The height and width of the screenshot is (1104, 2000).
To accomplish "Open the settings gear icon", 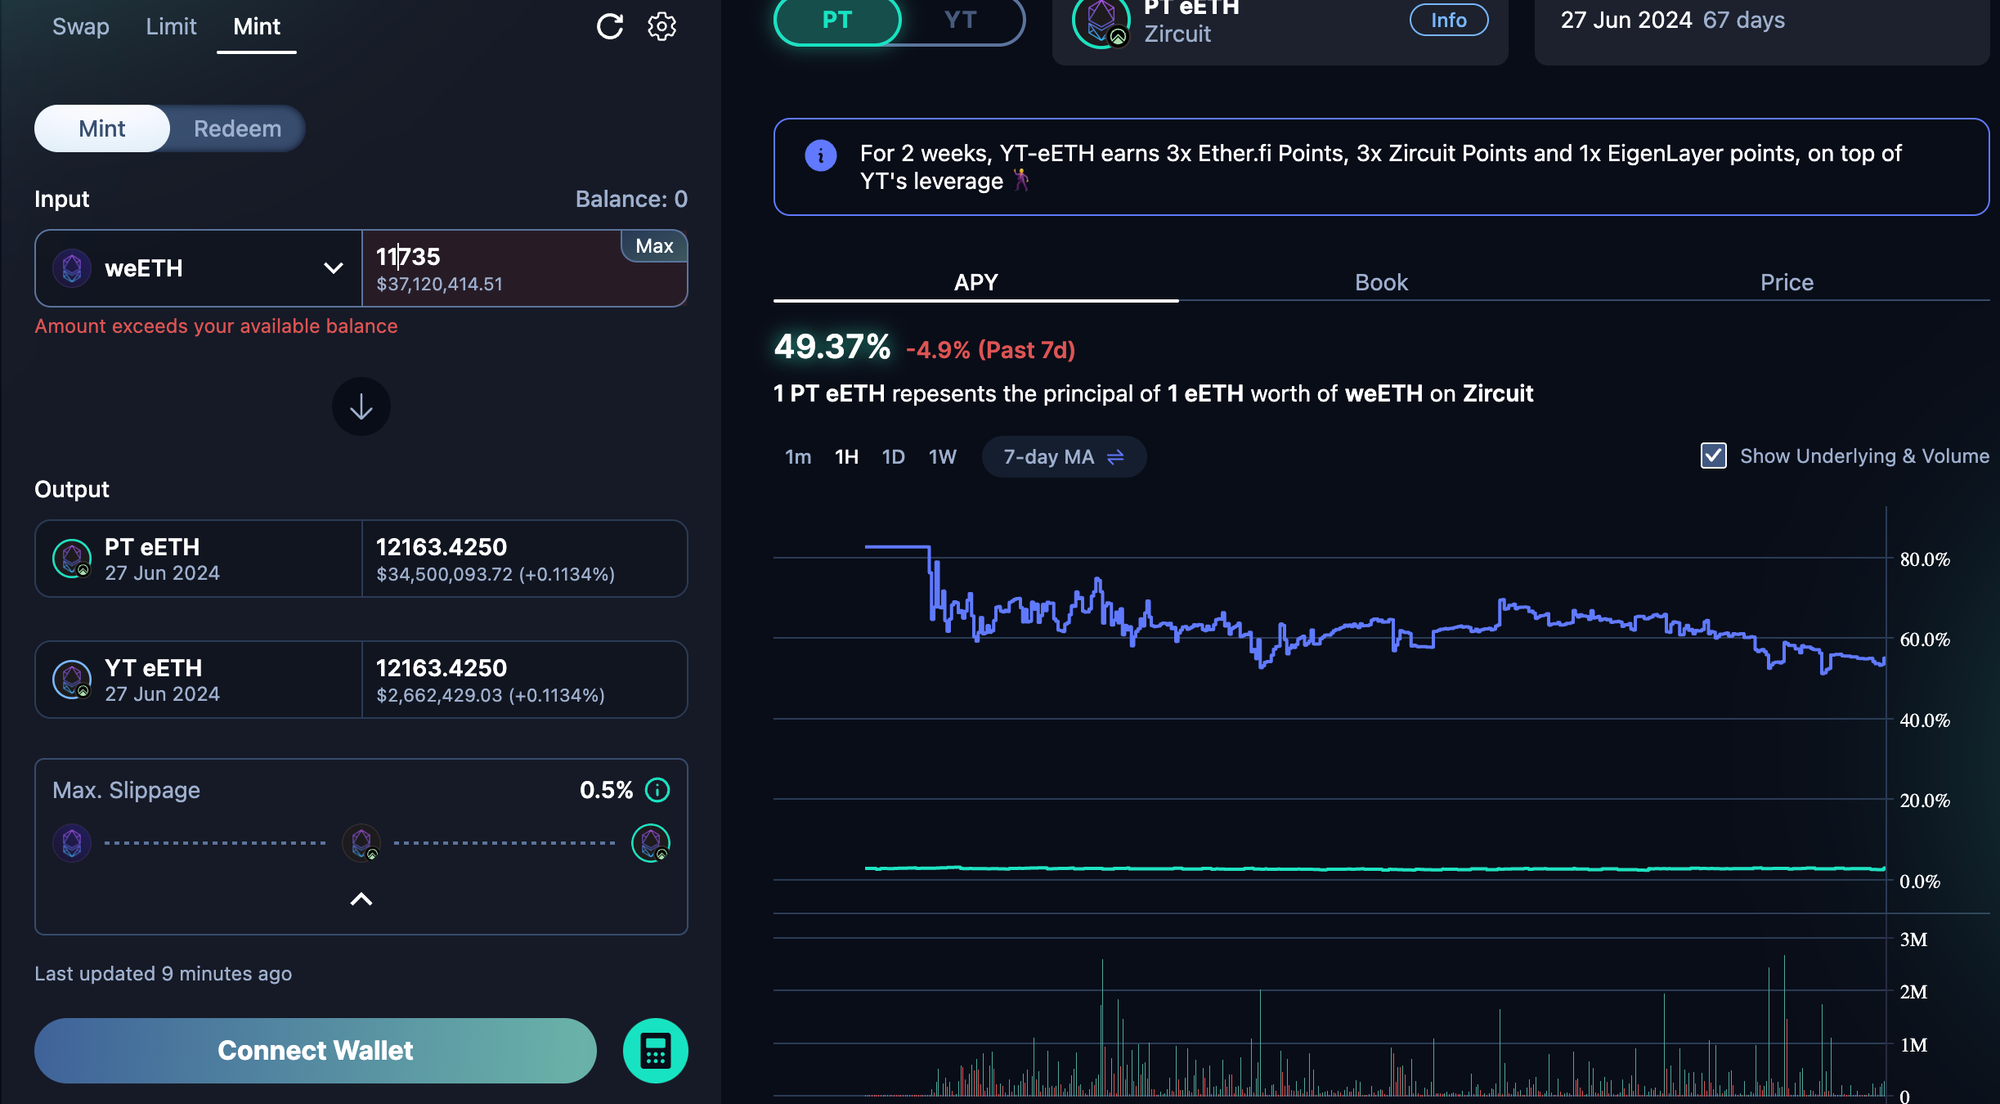I will coord(662,27).
